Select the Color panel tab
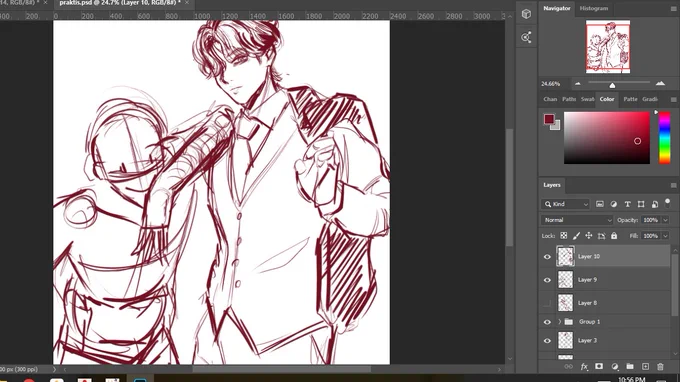Viewport: 680px width, 382px height. 607,99
